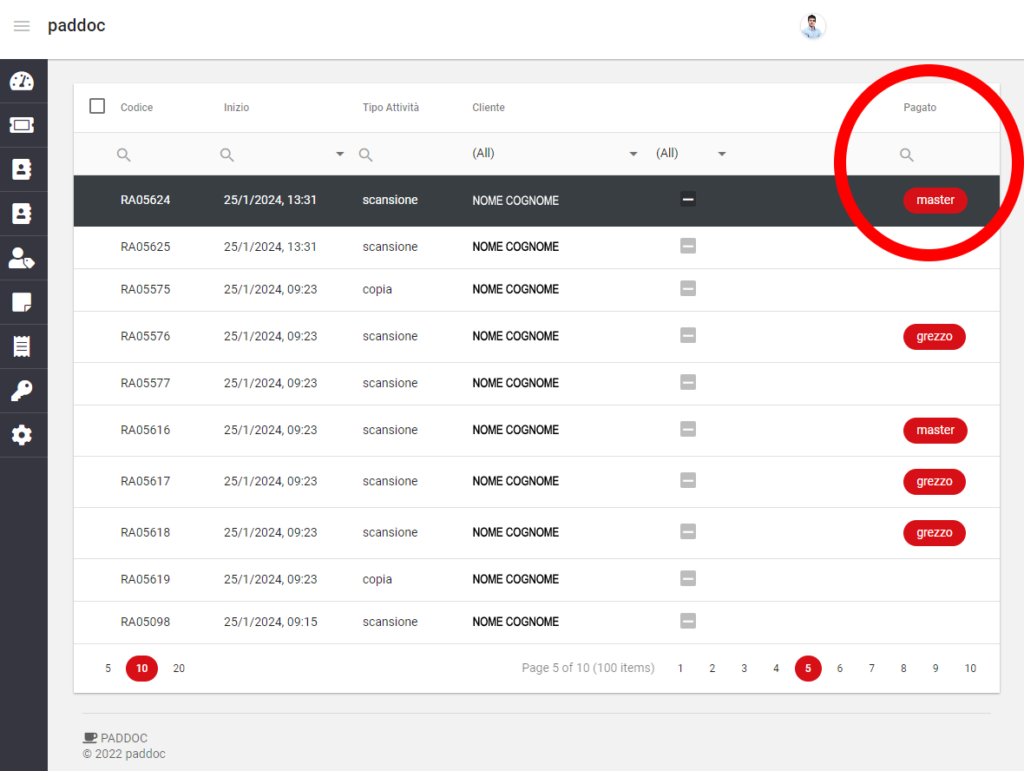This screenshot has height=771, width=1024.
Task: Sort by Codice column header
Action: click(x=136, y=107)
